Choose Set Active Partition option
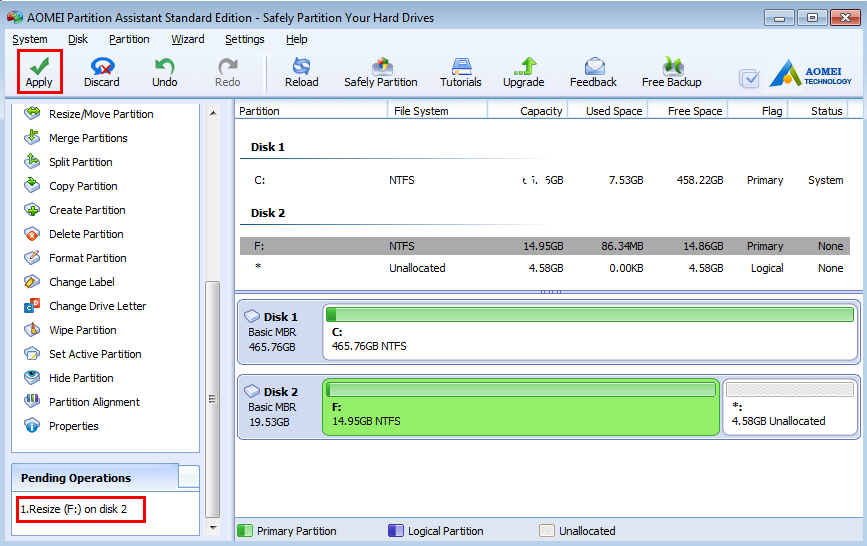The image size is (867, 546). click(x=83, y=354)
